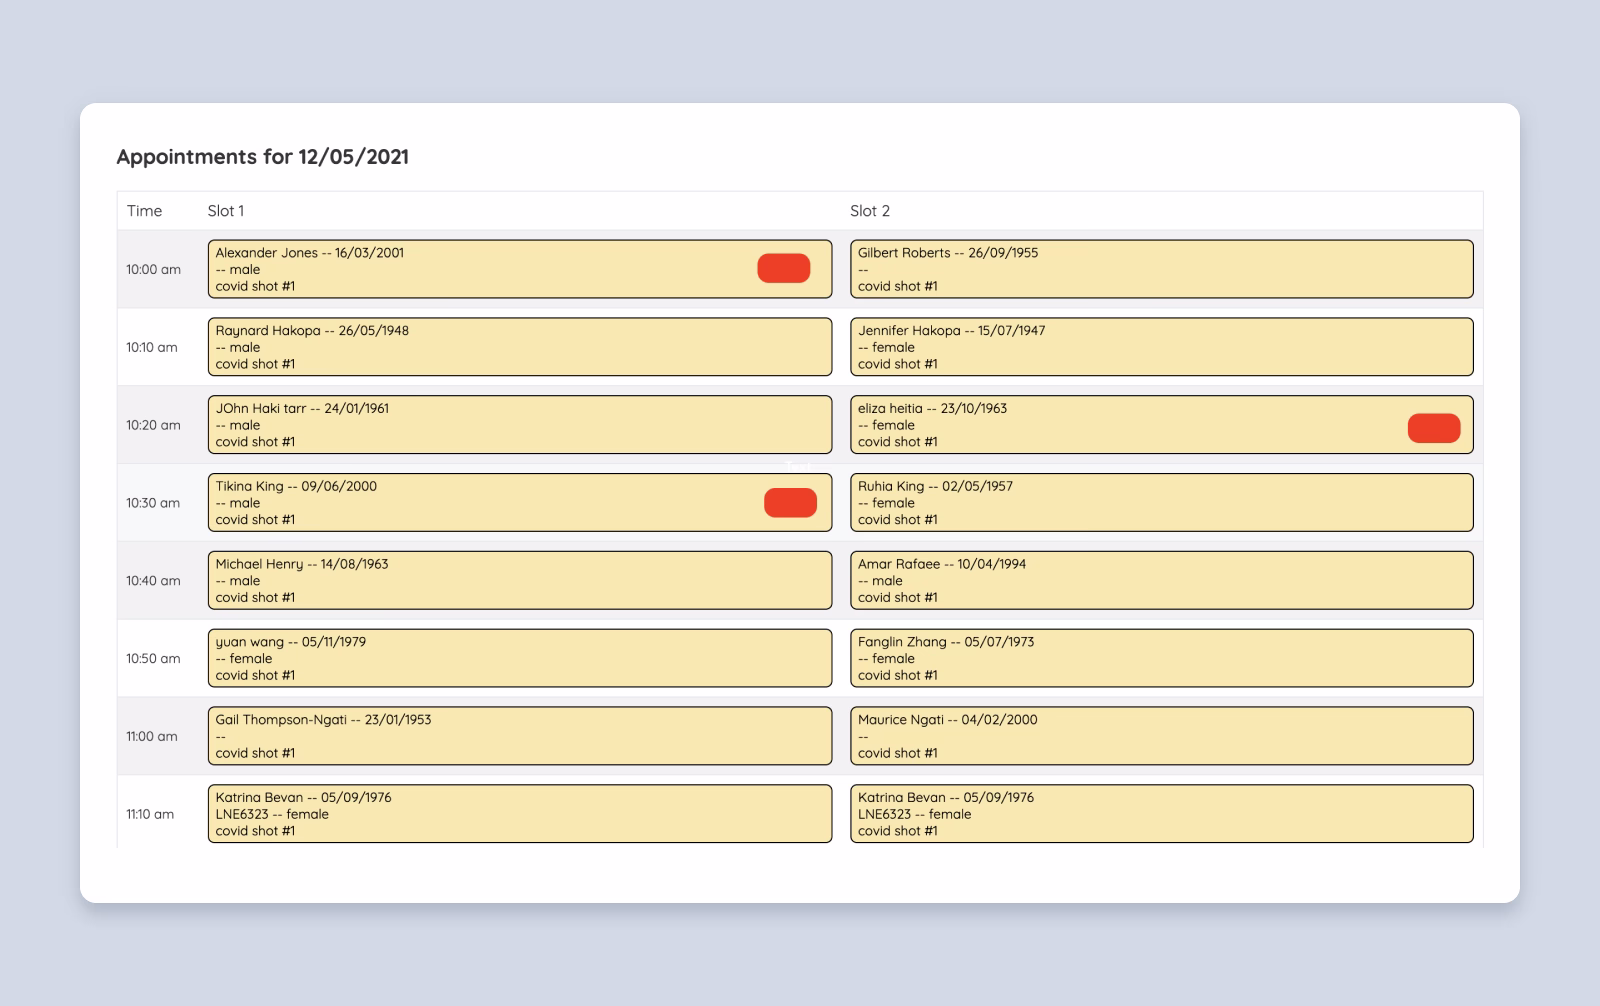This screenshot has width=1600, height=1006.
Task: Open Katrina Bevan card in Slot 1
Action: 520,814
